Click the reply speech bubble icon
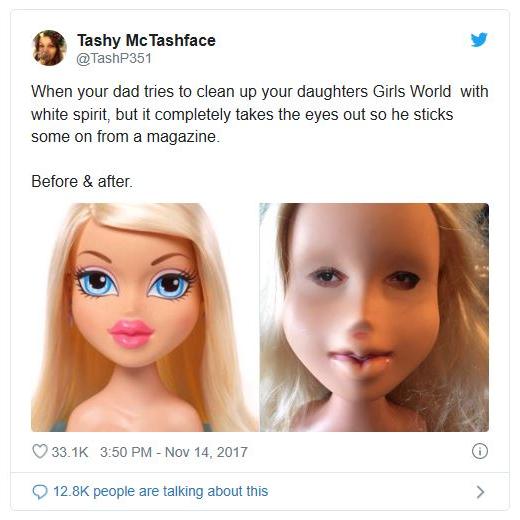 click(40, 492)
